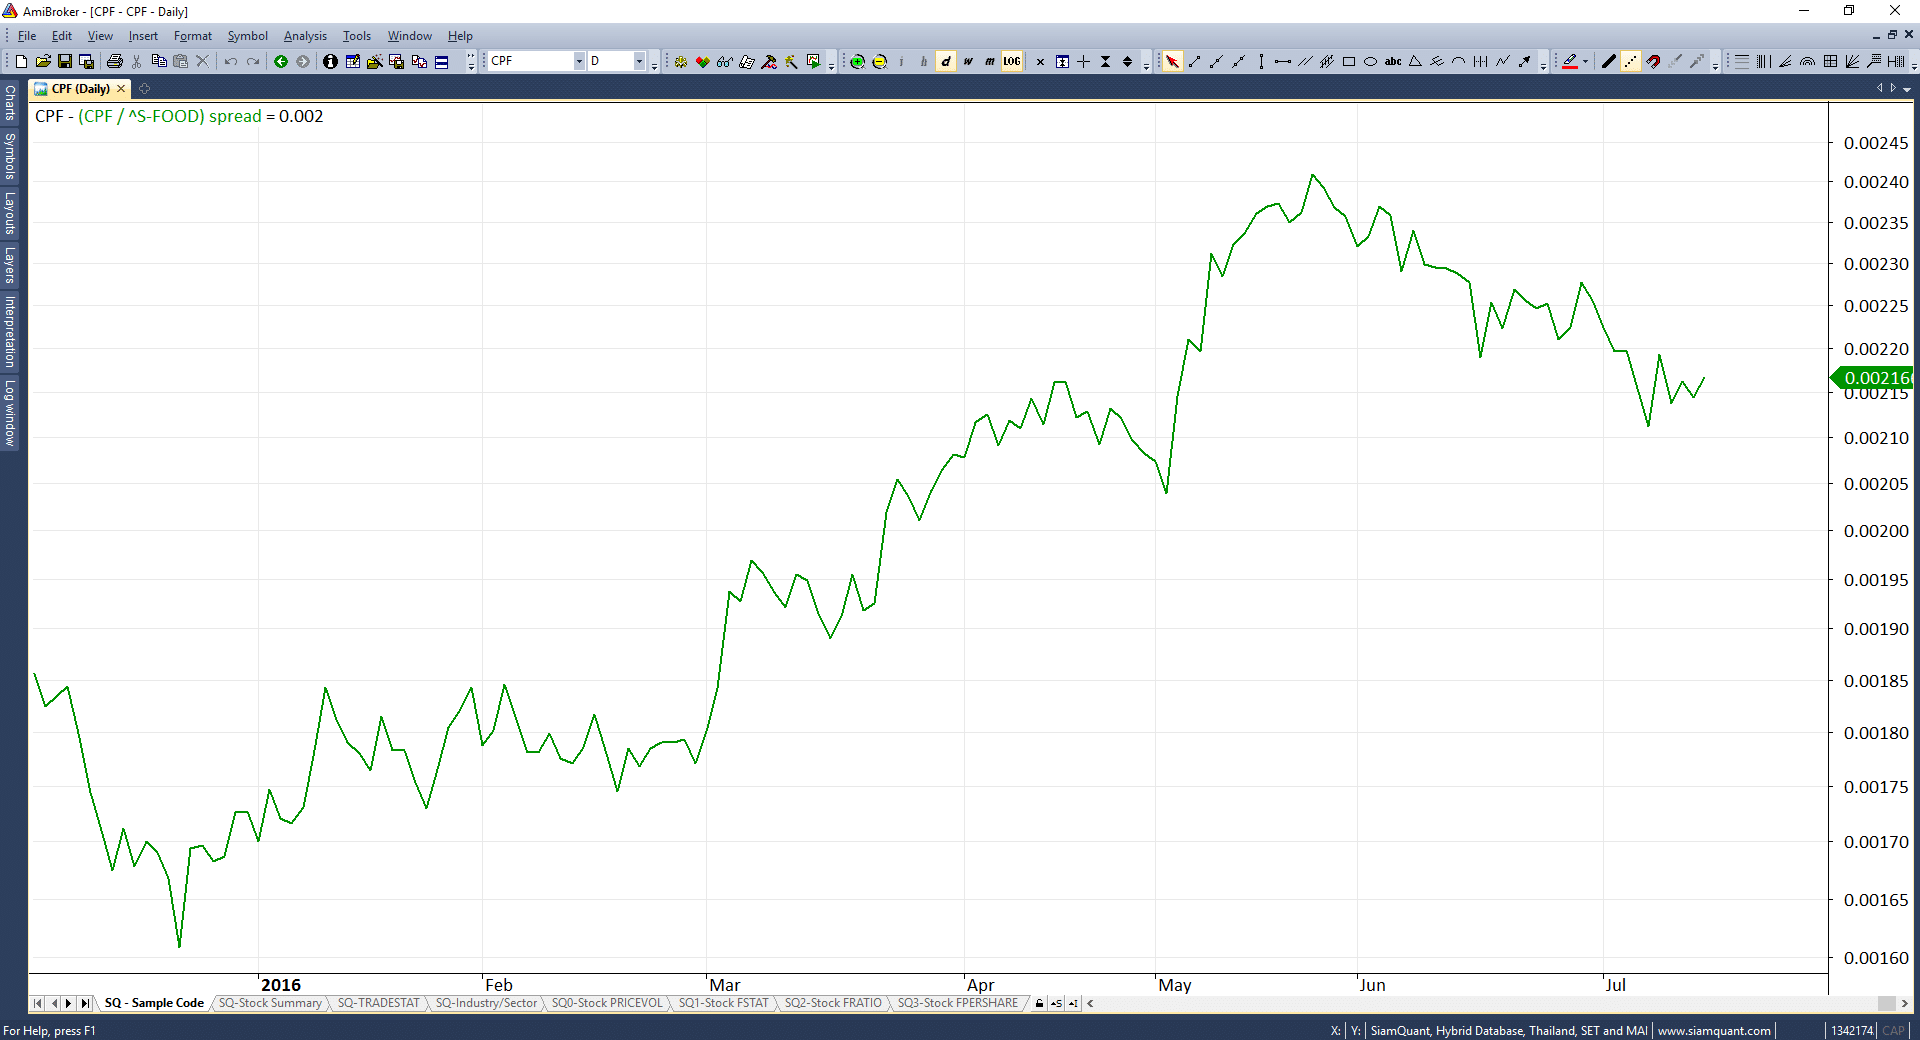
Task: Open the Analysis menu
Action: point(305,36)
